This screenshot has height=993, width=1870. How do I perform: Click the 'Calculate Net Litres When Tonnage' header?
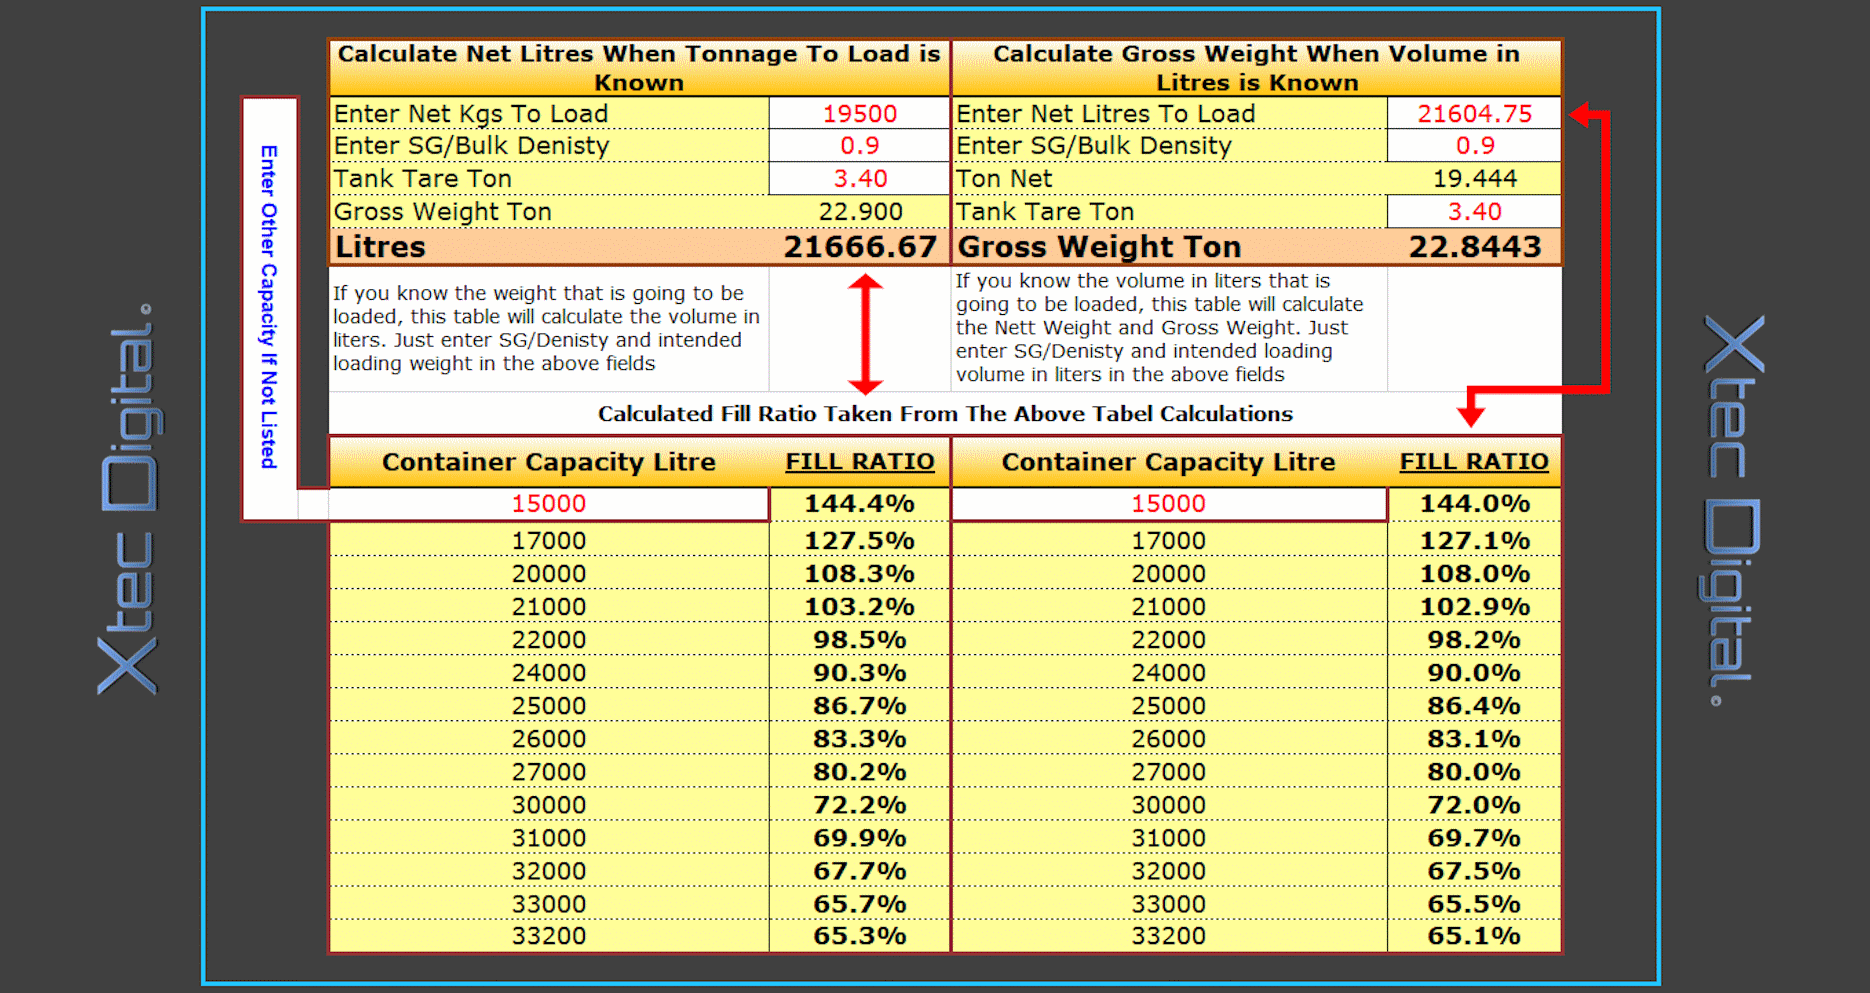[x=639, y=68]
